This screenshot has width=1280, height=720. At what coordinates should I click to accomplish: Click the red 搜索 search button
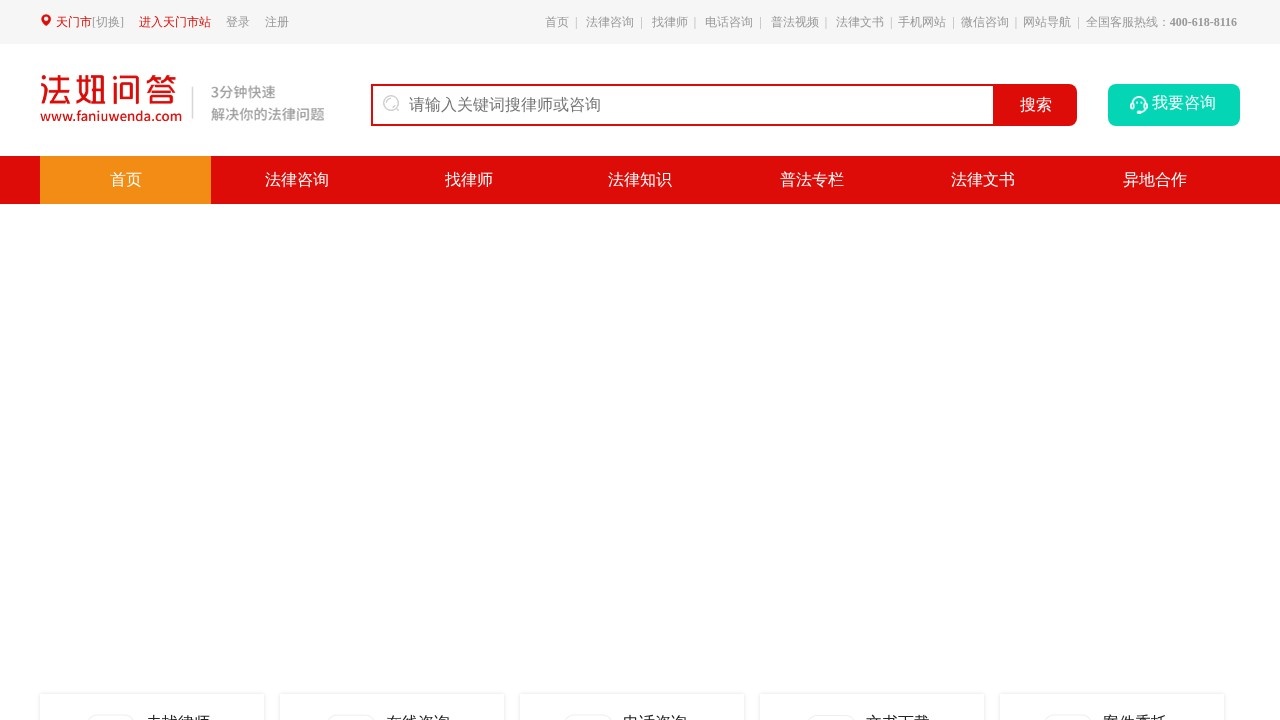1035,105
